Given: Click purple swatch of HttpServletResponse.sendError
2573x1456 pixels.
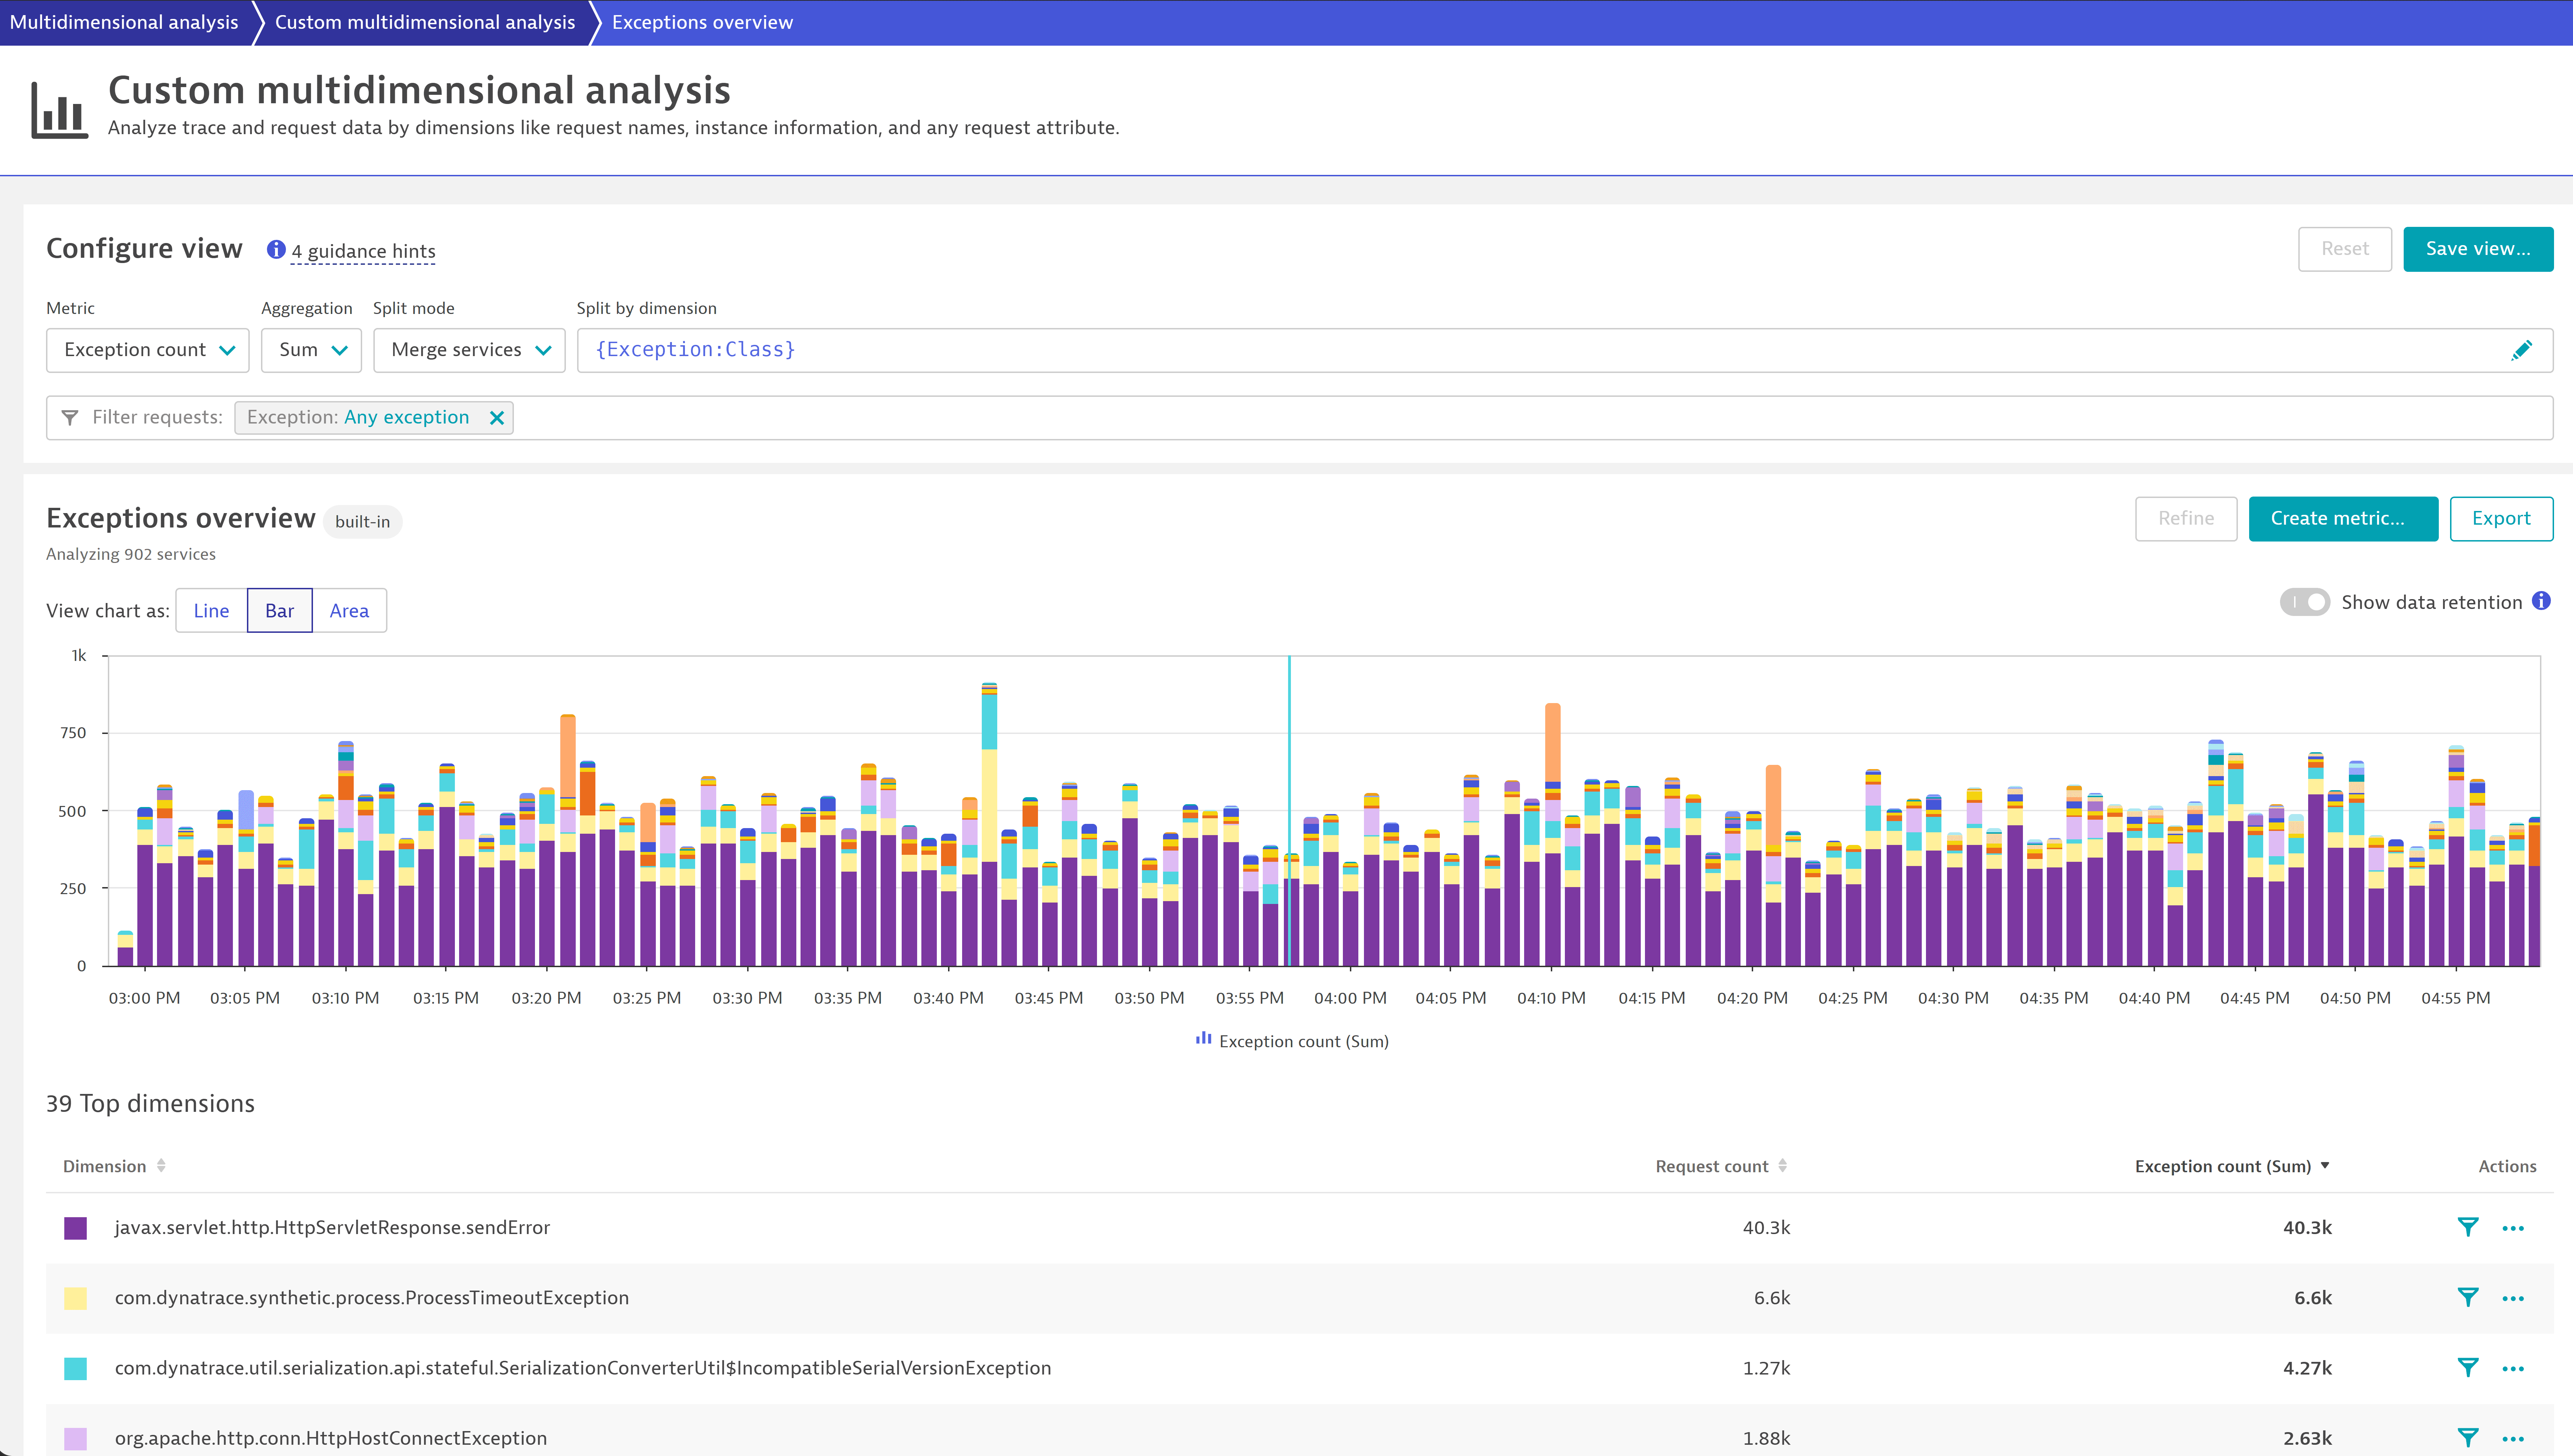Looking at the screenshot, I should pos(75,1228).
